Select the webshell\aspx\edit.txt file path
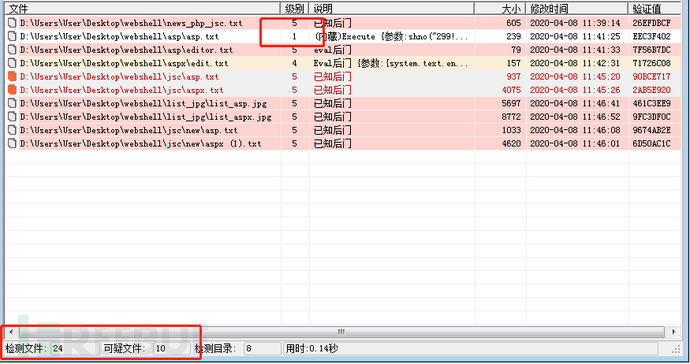 click(124, 63)
